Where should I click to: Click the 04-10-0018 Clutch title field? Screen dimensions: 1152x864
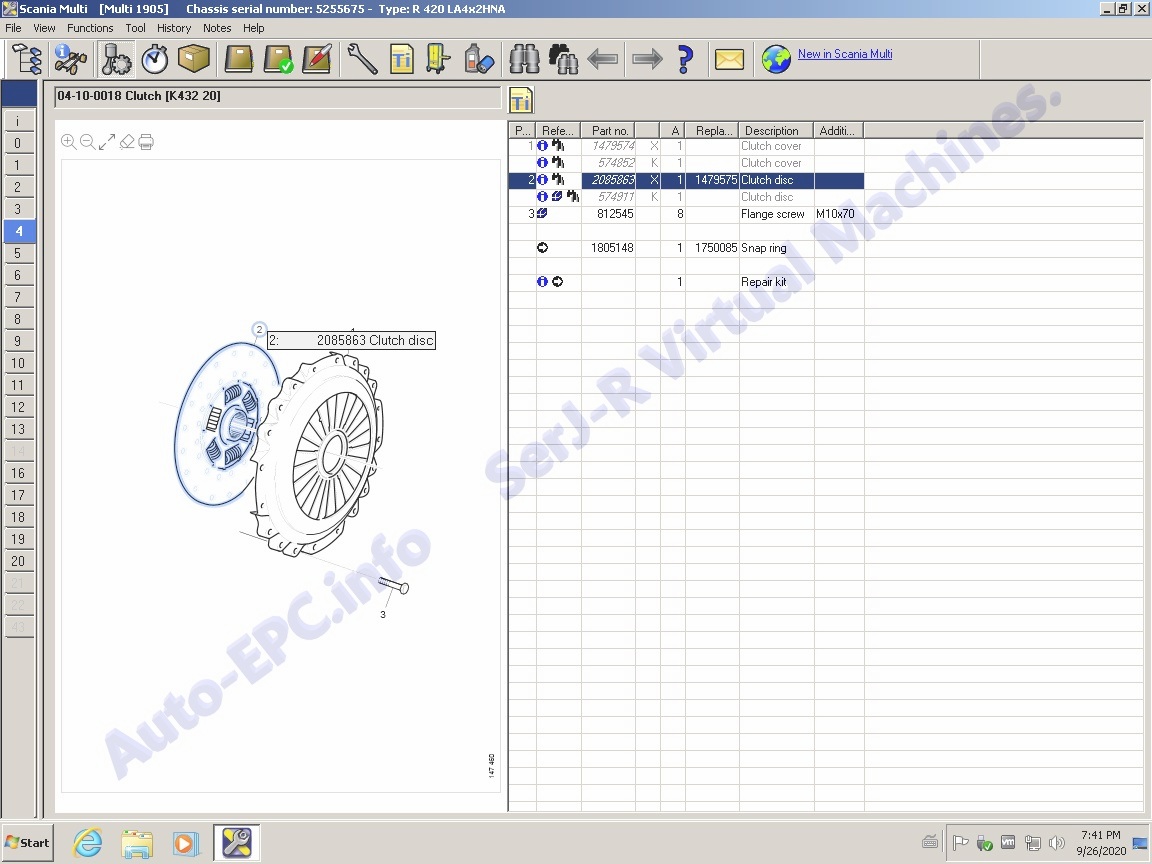pos(278,96)
